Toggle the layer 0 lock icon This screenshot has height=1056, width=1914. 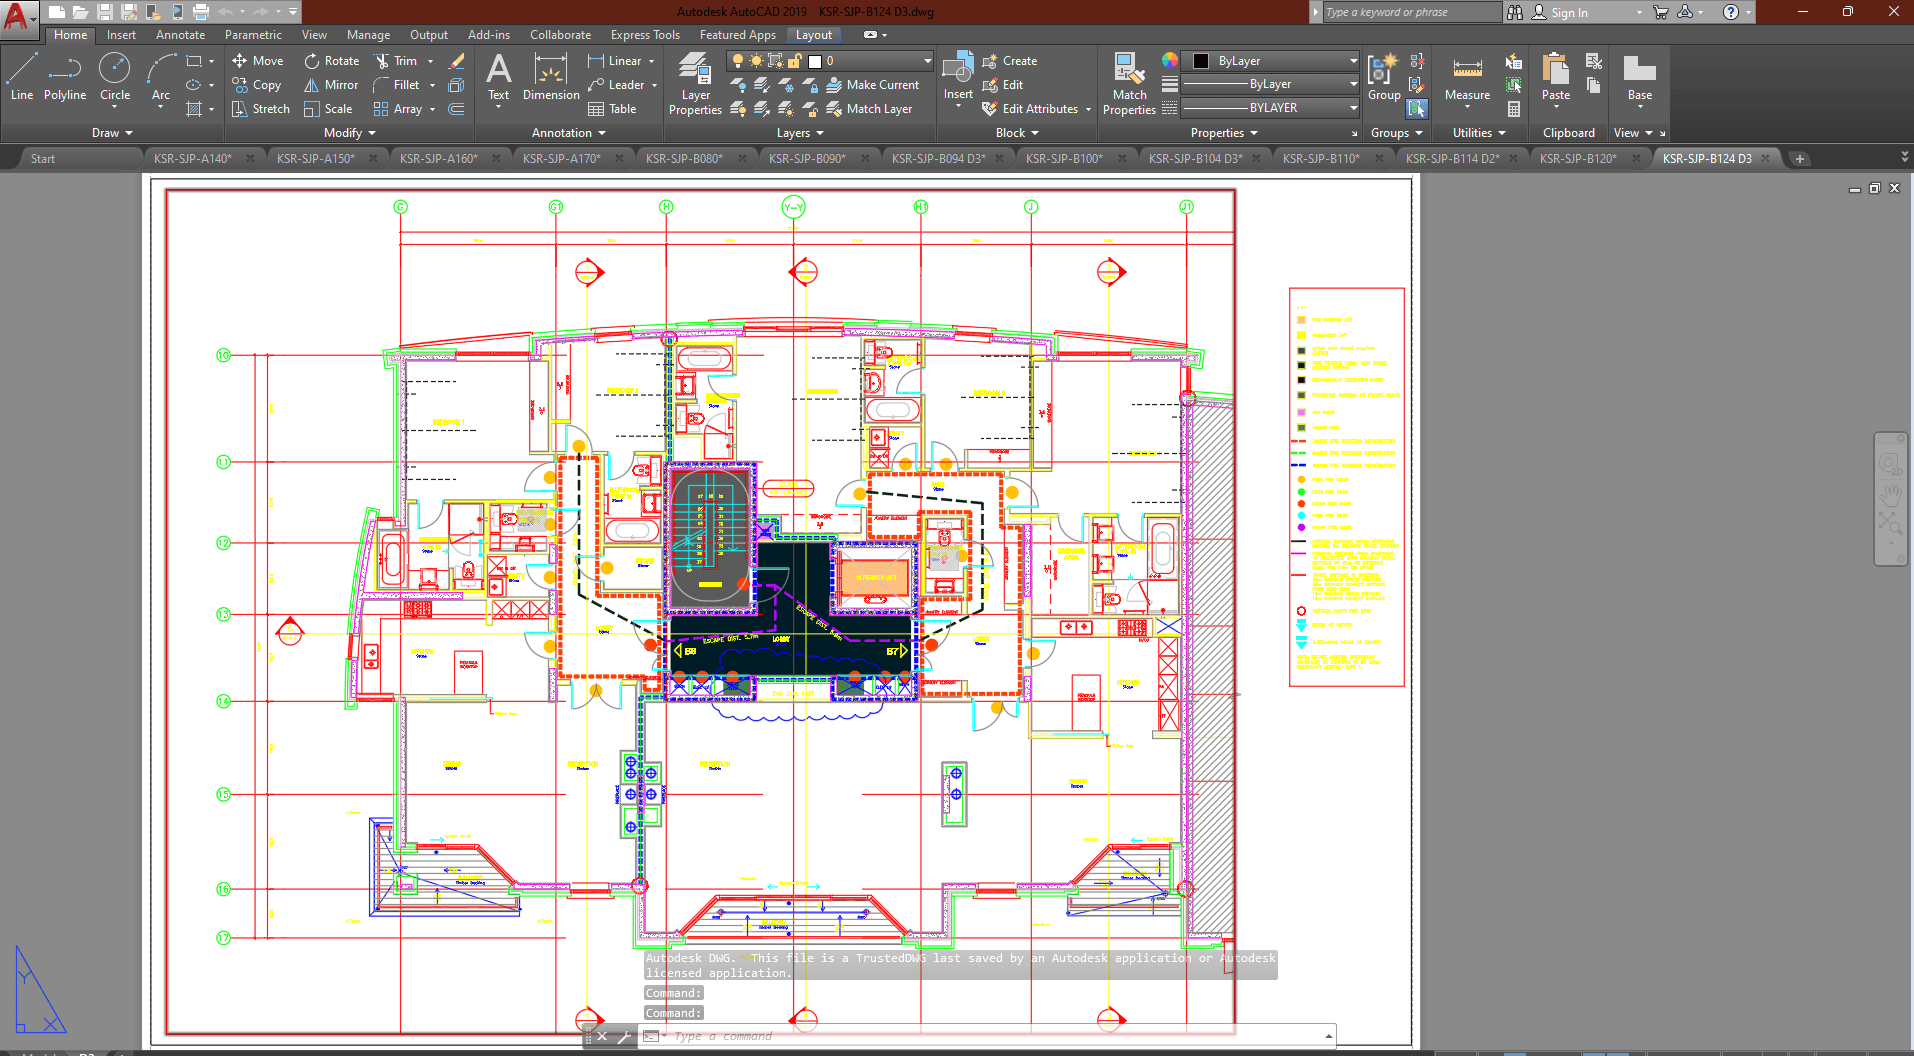pos(794,61)
